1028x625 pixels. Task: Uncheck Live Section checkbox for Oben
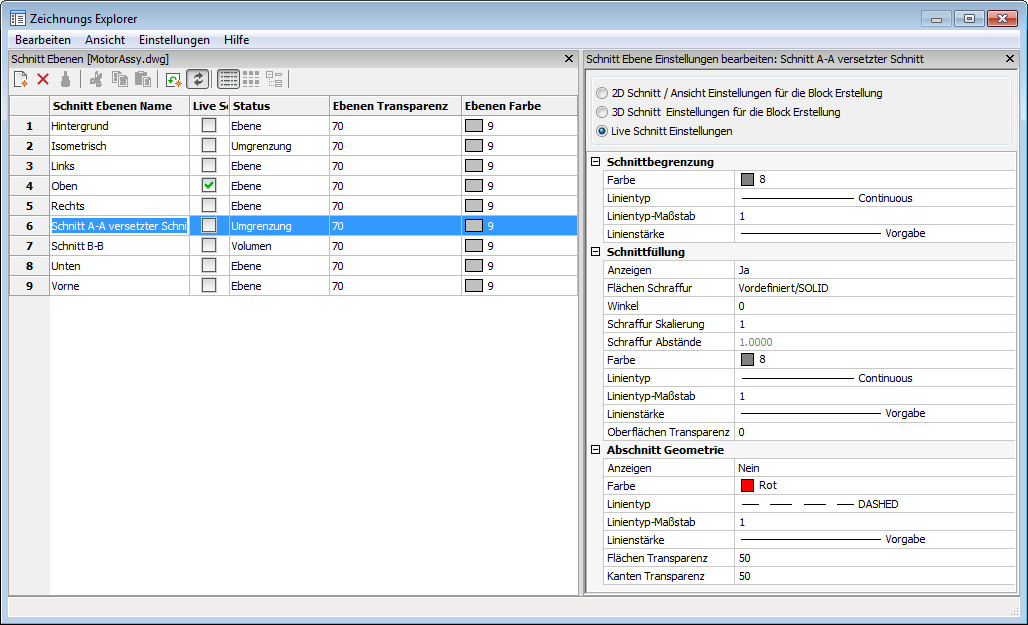pos(209,186)
